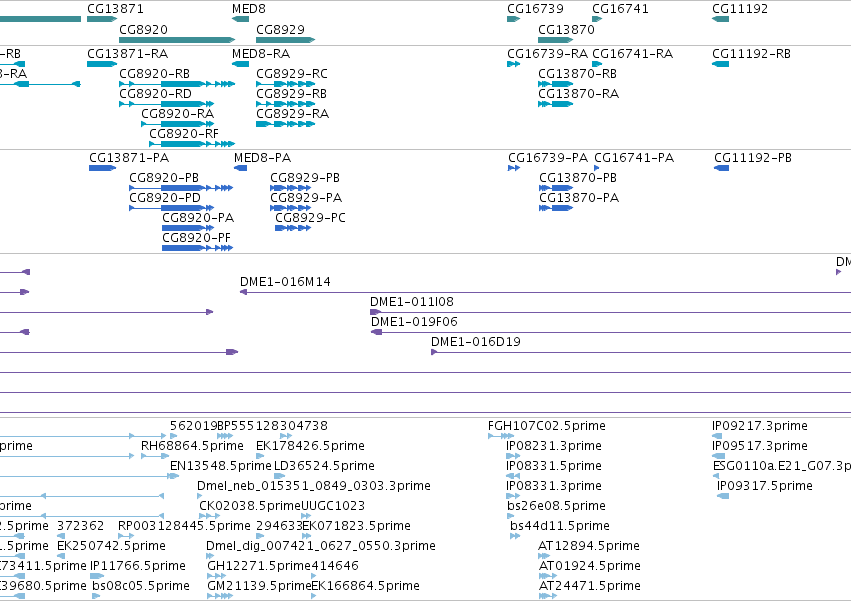This screenshot has width=851, height=601.
Task: Select the CG13871 gene label
Action: [116, 9]
